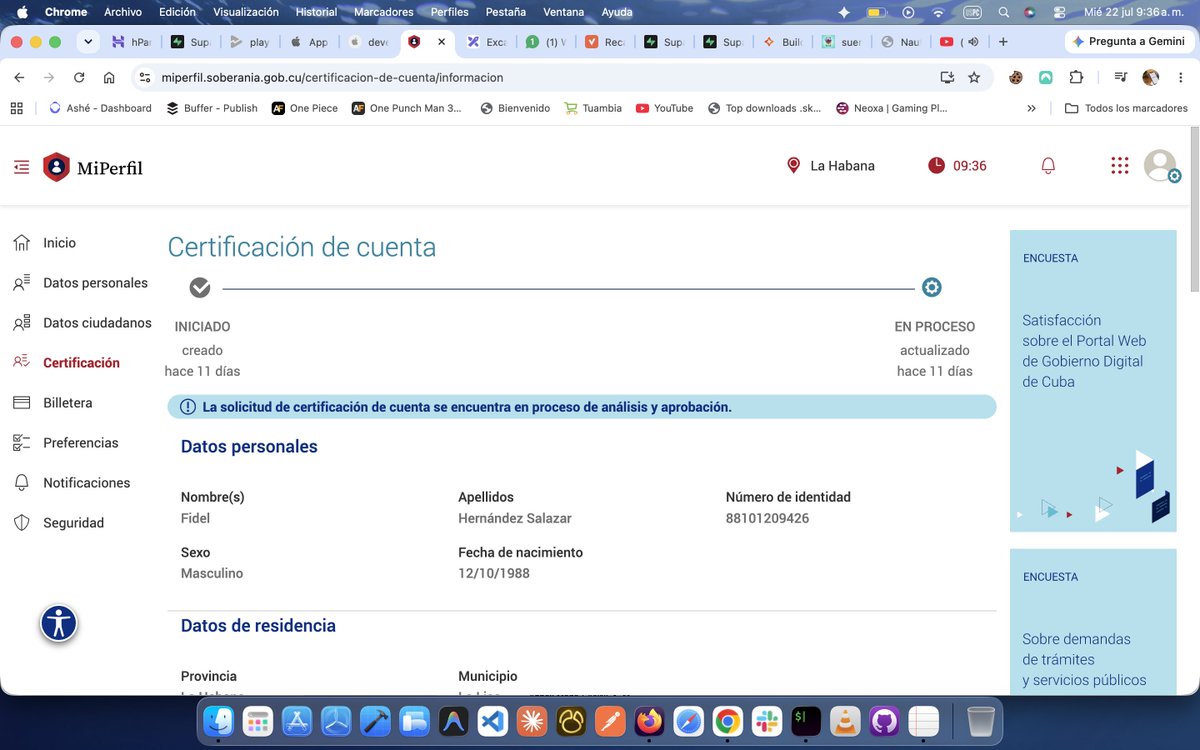Open the user avatar account menu
This screenshot has width=1200, height=750.
tap(1161, 166)
